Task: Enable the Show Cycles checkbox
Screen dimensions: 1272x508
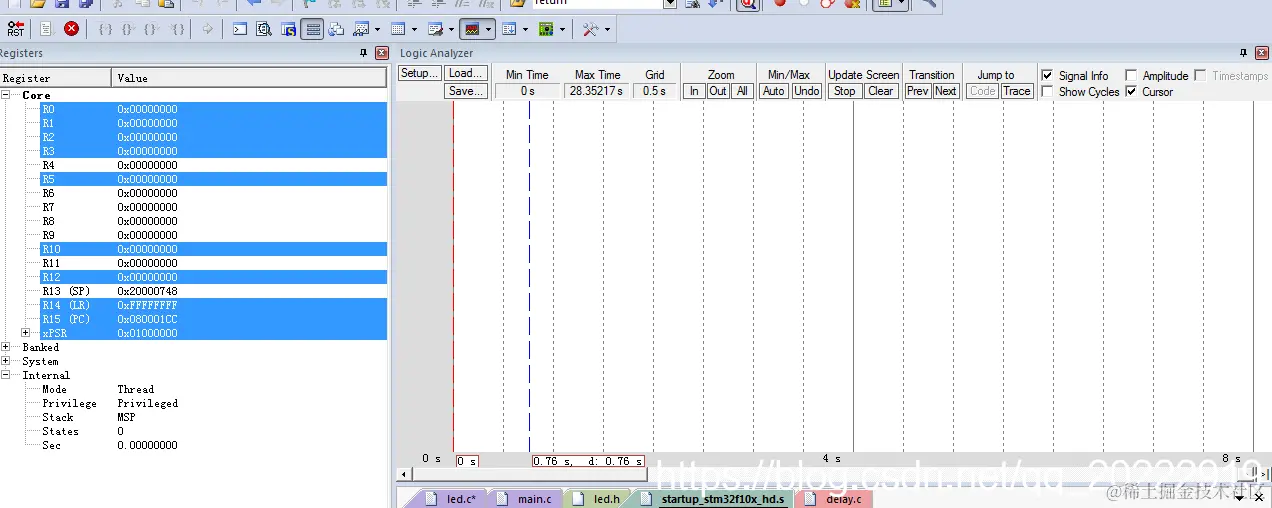Action: (1047, 91)
